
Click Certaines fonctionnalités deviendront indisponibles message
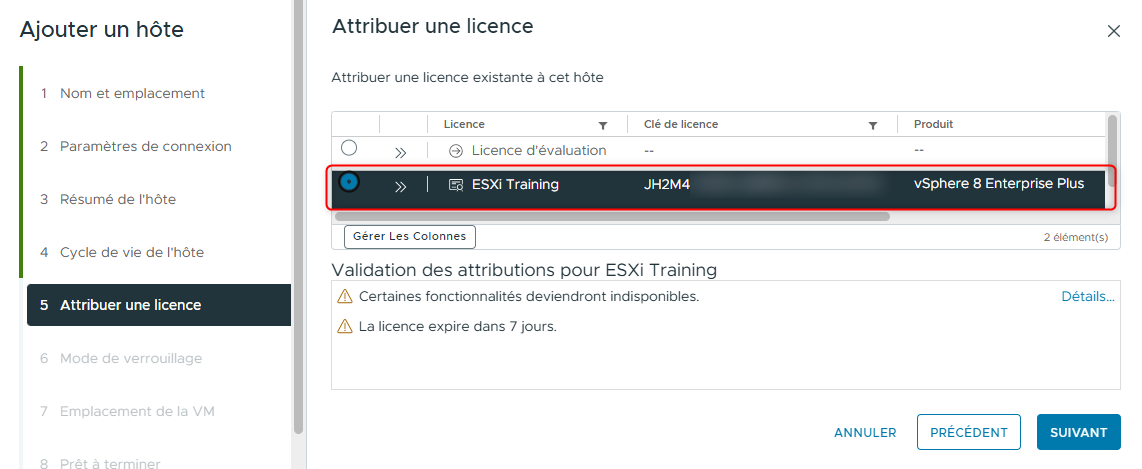click(529, 297)
